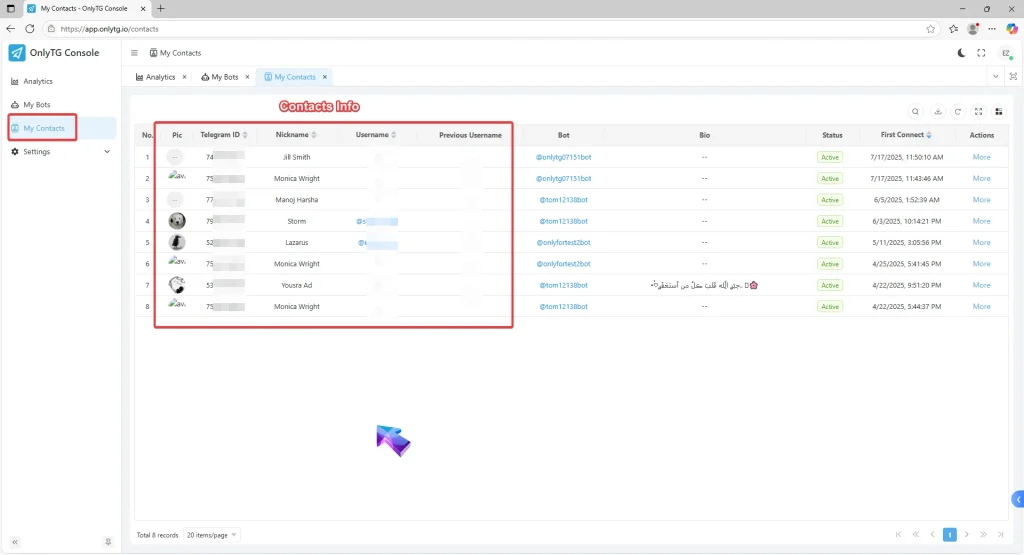The image size is (1024, 555).
Task: Open a new browser tab
Action: click(161, 8)
